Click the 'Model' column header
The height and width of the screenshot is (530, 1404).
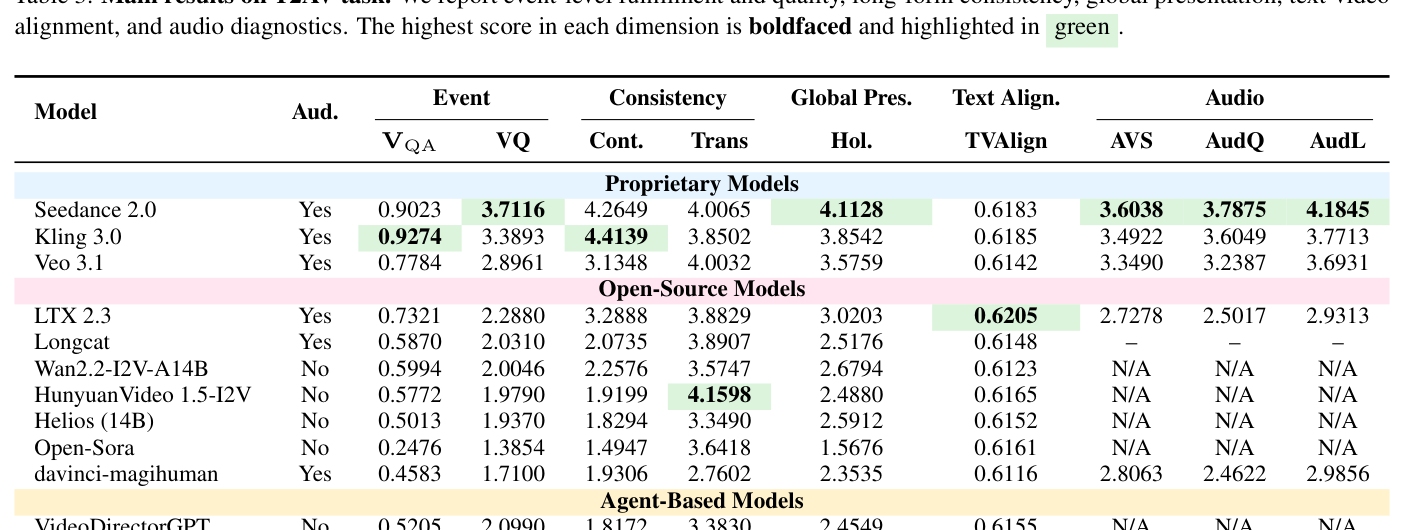pos(65,112)
